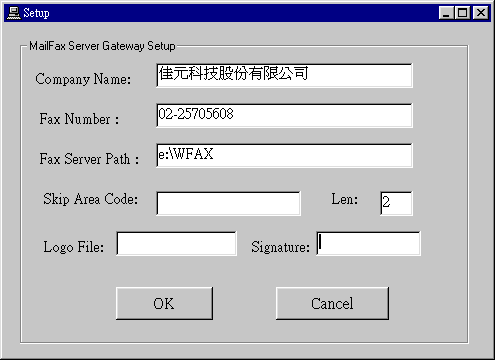The height and width of the screenshot is (360, 495).
Task: Maximize the Setup window
Action: pos(462,13)
